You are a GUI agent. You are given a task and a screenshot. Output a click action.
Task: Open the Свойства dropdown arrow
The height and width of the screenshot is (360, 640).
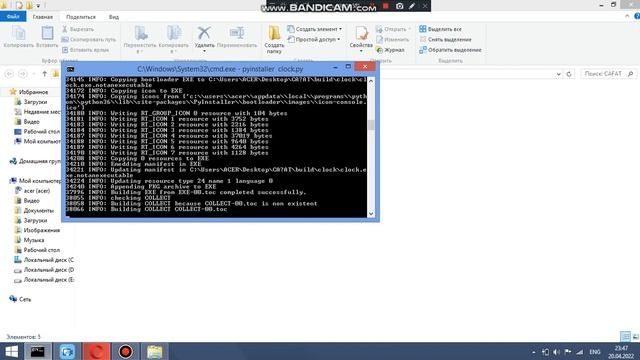click(x=361, y=51)
